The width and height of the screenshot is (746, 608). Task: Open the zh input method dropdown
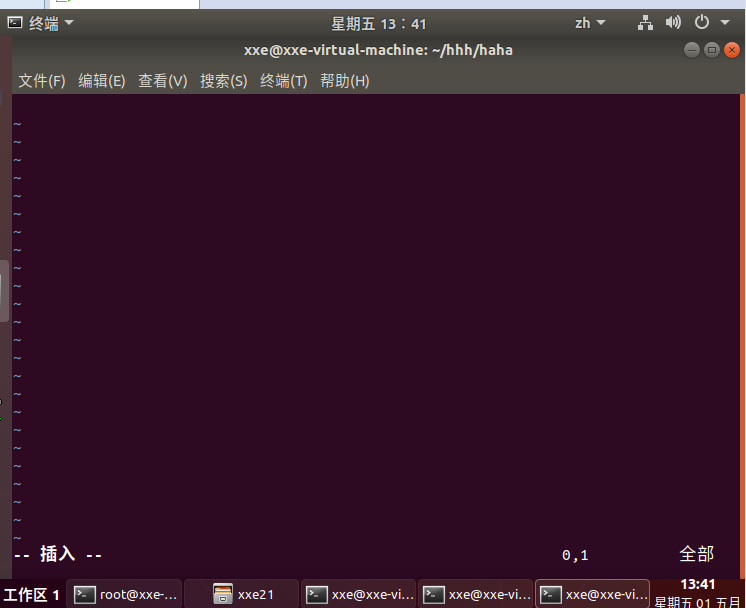590,23
